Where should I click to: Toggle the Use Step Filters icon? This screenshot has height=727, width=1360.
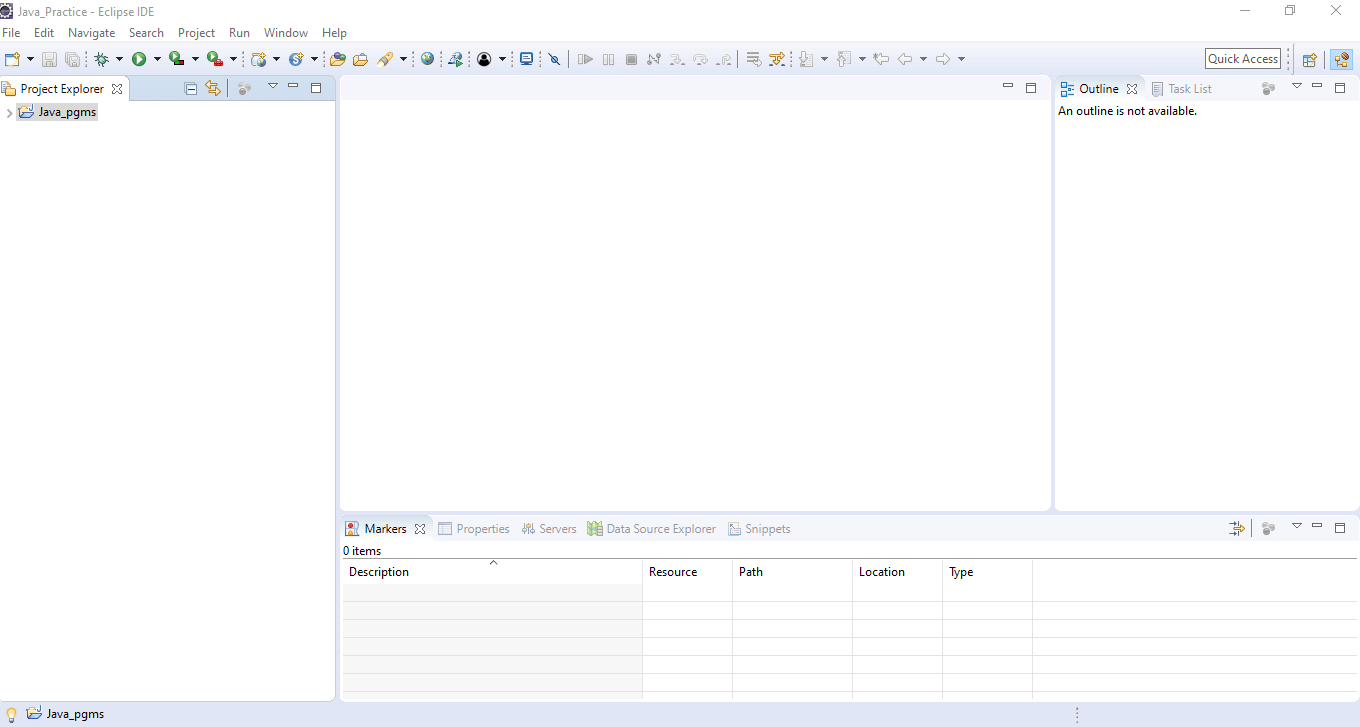coord(777,59)
